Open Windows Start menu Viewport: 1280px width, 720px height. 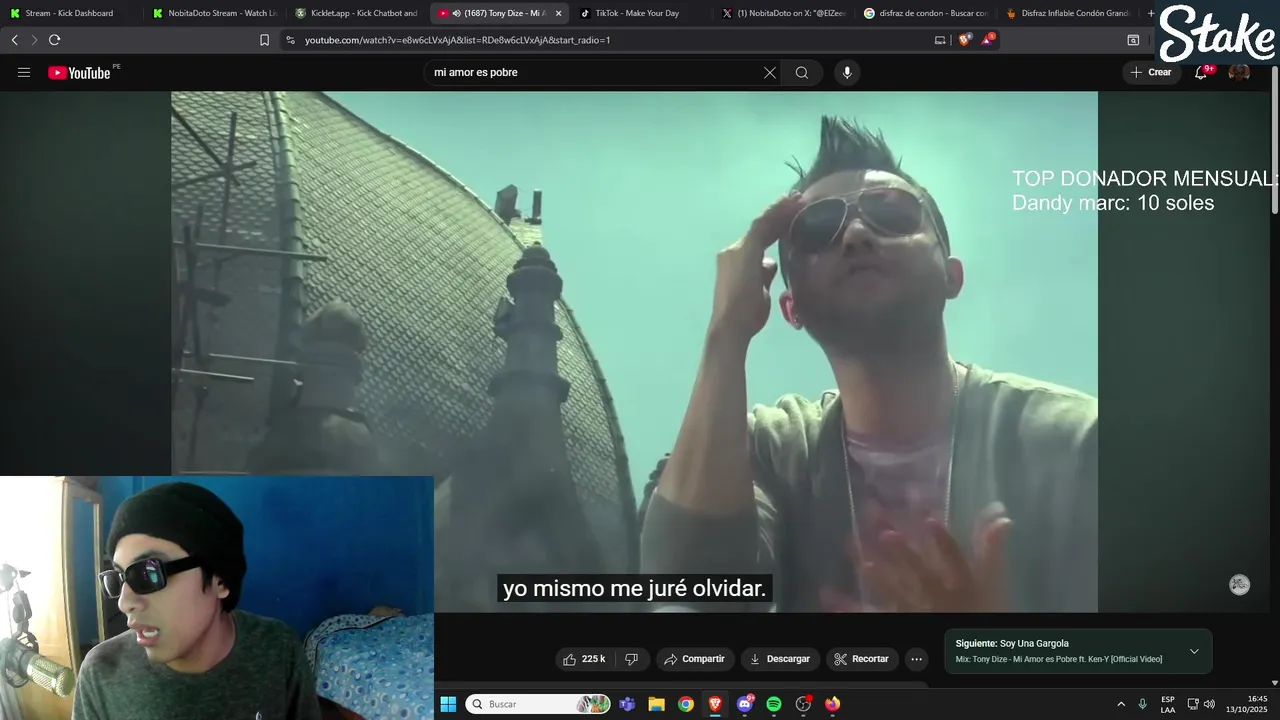tap(448, 704)
